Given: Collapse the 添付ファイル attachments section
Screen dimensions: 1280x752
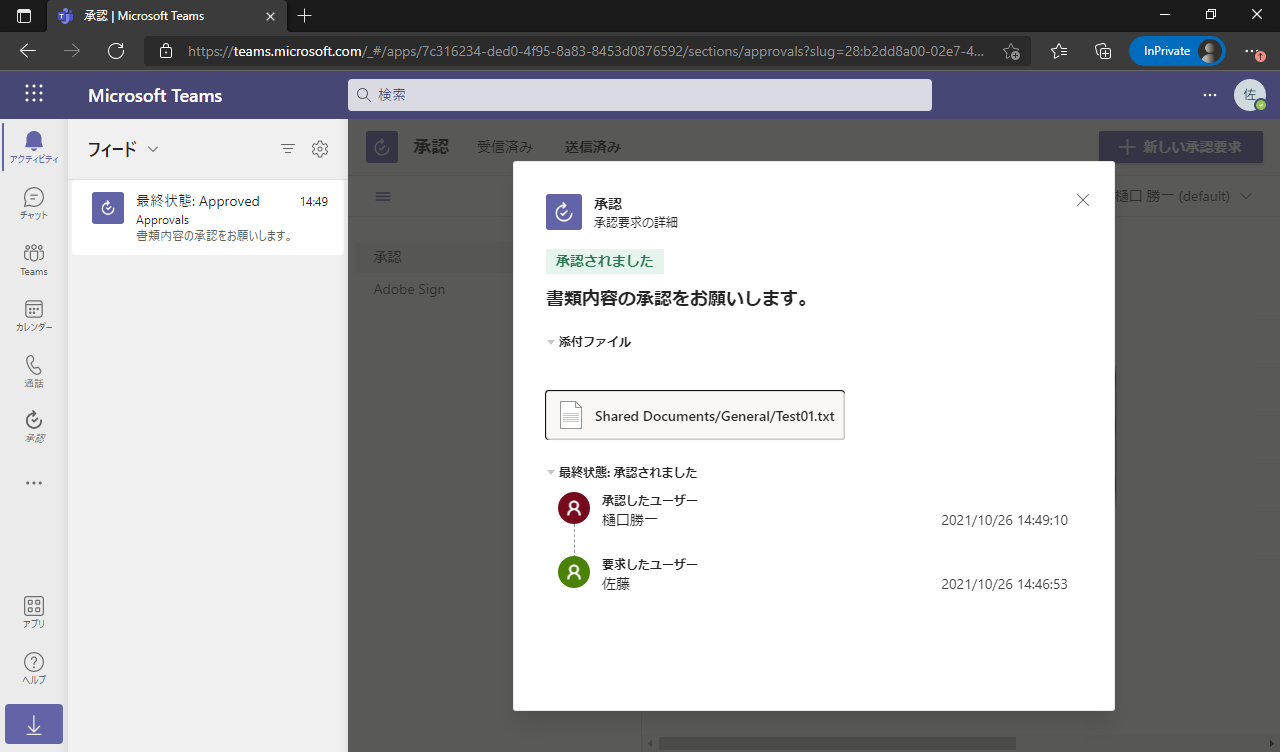Looking at the screenshot, I should coord(589,342).
